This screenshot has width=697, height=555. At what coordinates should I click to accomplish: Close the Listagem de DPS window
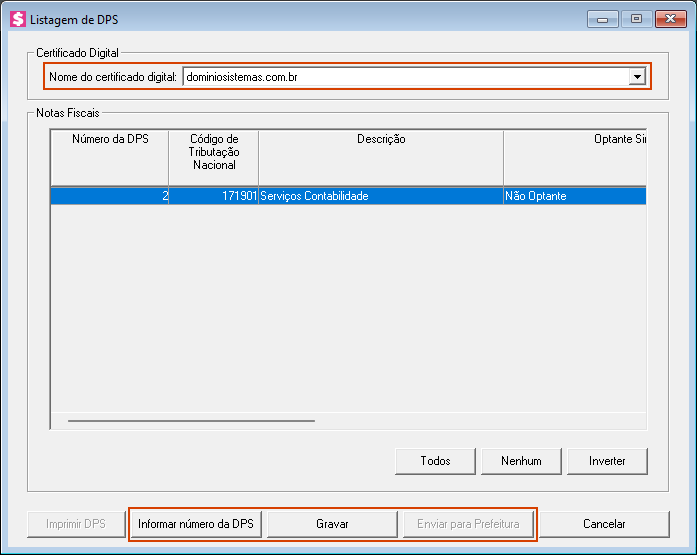click(668, 18)
